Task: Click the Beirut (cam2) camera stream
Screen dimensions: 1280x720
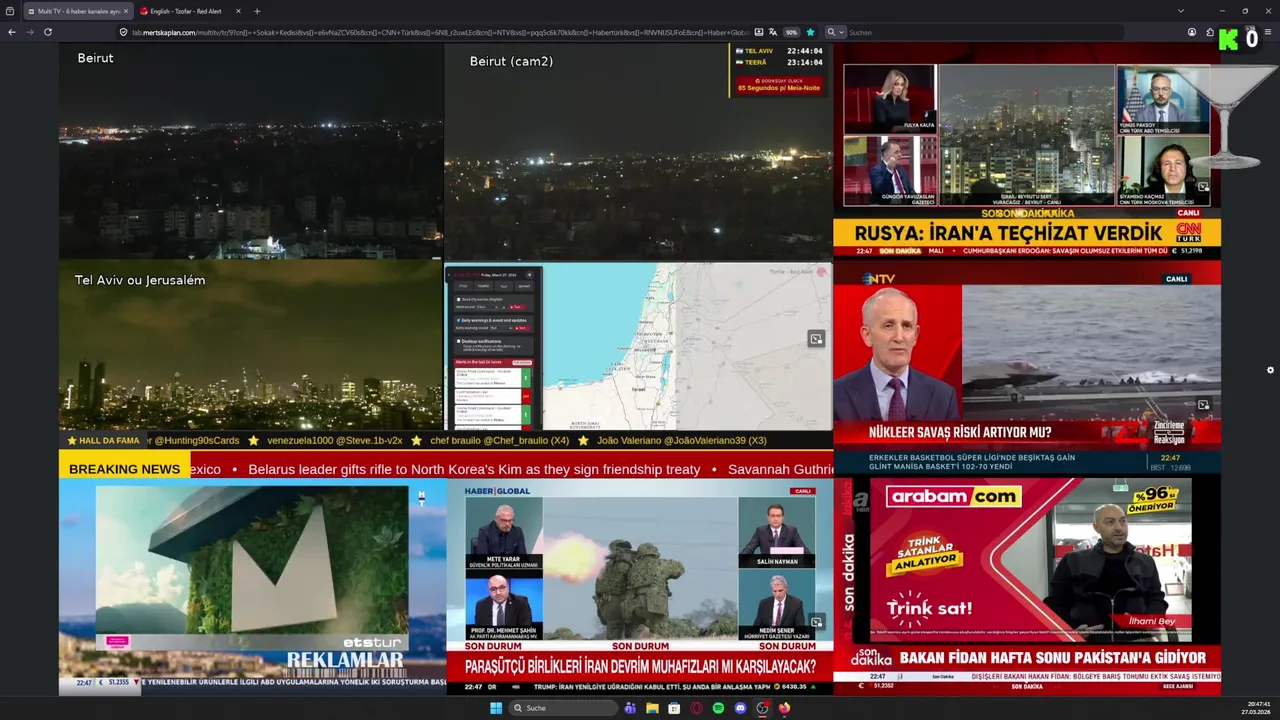Action: [x=638, y=152]
